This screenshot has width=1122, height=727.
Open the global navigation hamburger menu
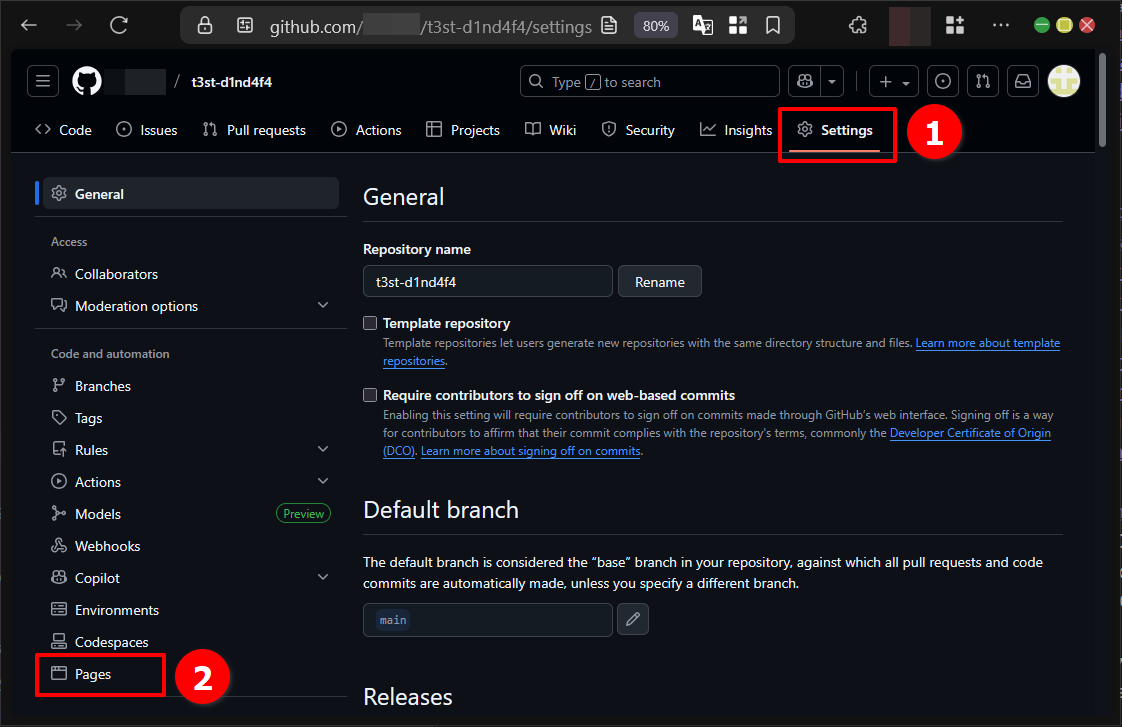(x=42, y=81)
